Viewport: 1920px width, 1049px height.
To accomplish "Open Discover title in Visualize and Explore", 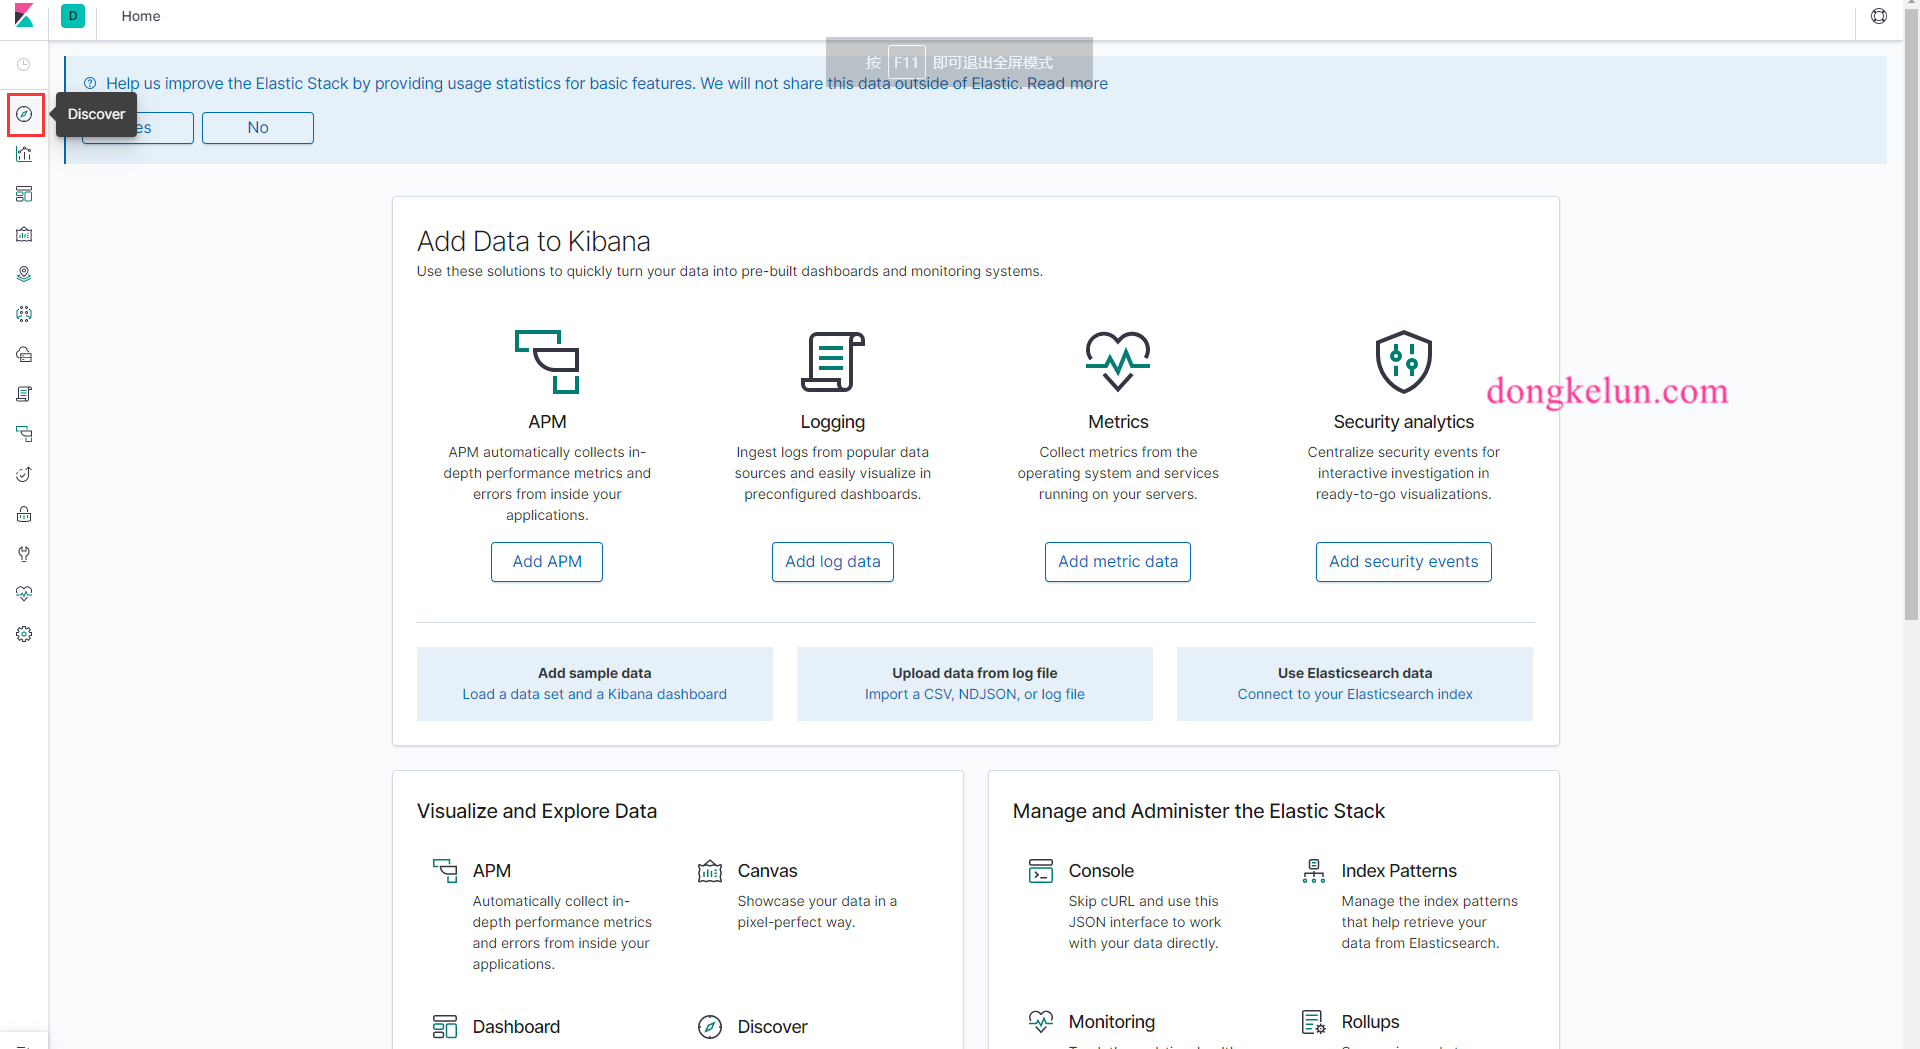I will pos(773,1027).
